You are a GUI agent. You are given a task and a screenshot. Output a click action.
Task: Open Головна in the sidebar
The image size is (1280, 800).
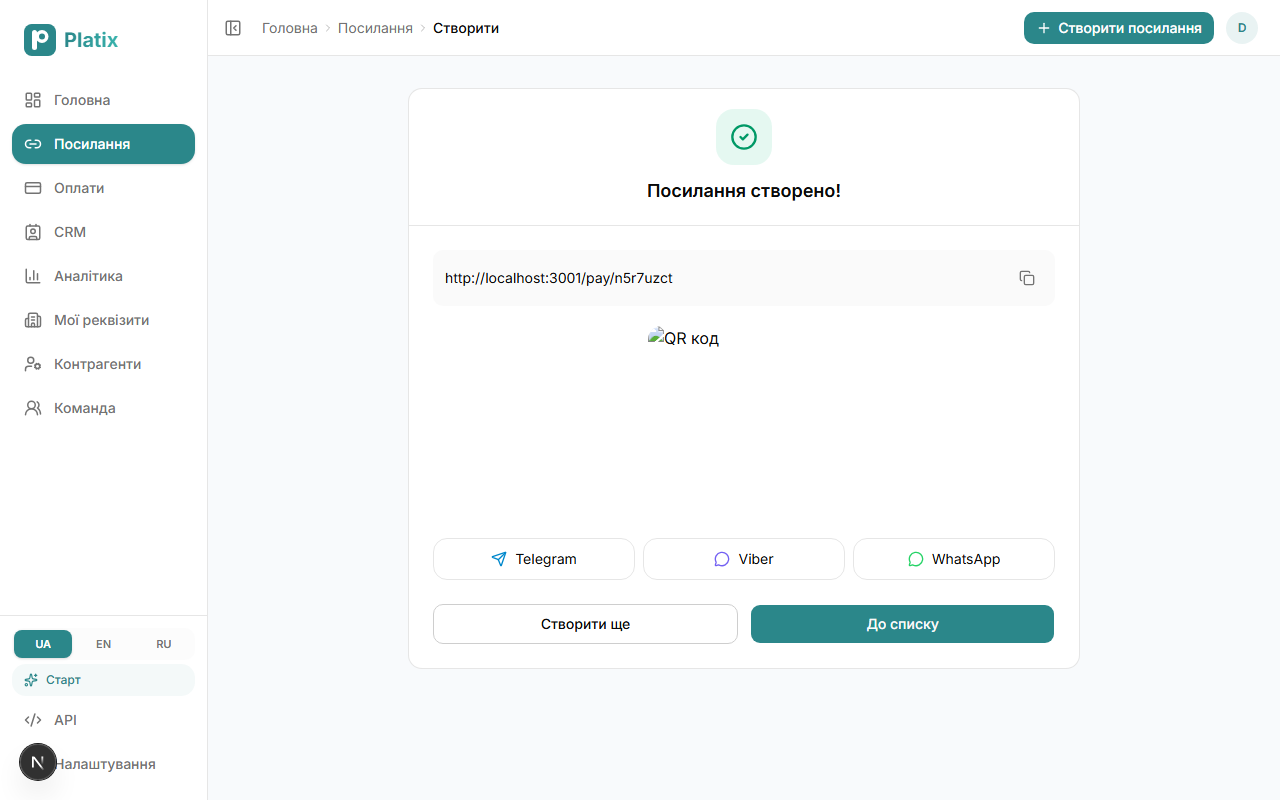103,100
